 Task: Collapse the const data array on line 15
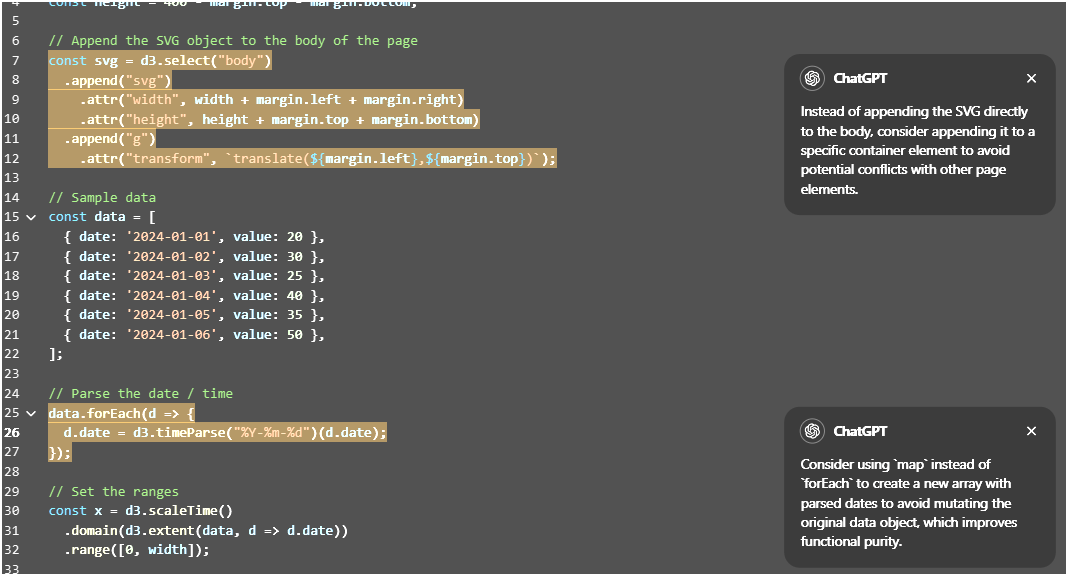(x=31, y=217)
